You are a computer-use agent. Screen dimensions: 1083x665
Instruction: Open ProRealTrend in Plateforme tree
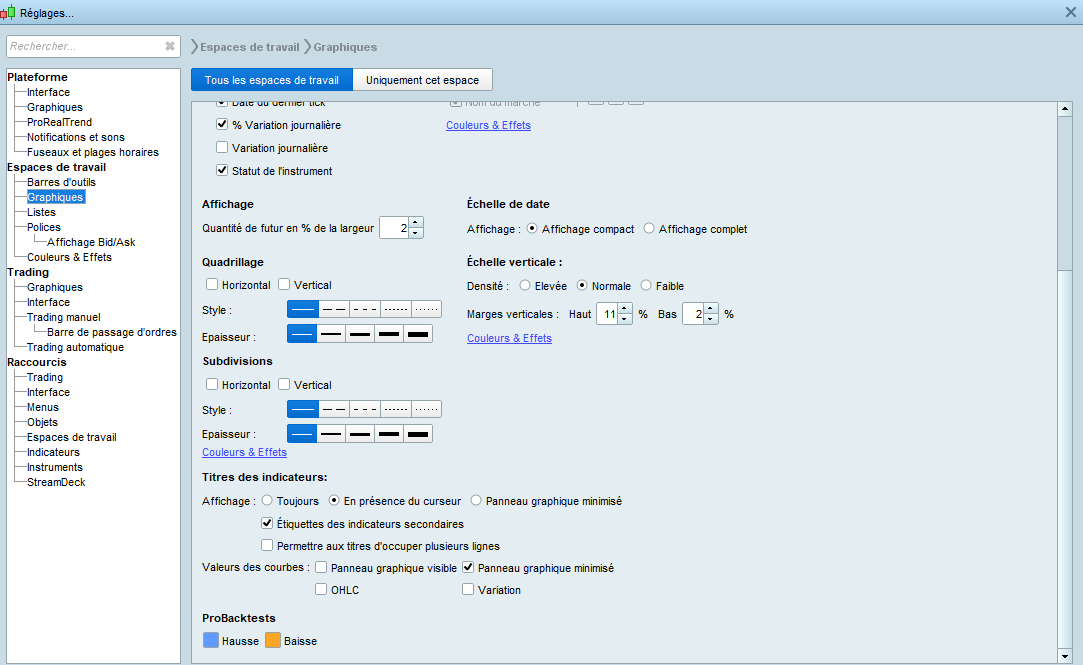click(59, 122)
